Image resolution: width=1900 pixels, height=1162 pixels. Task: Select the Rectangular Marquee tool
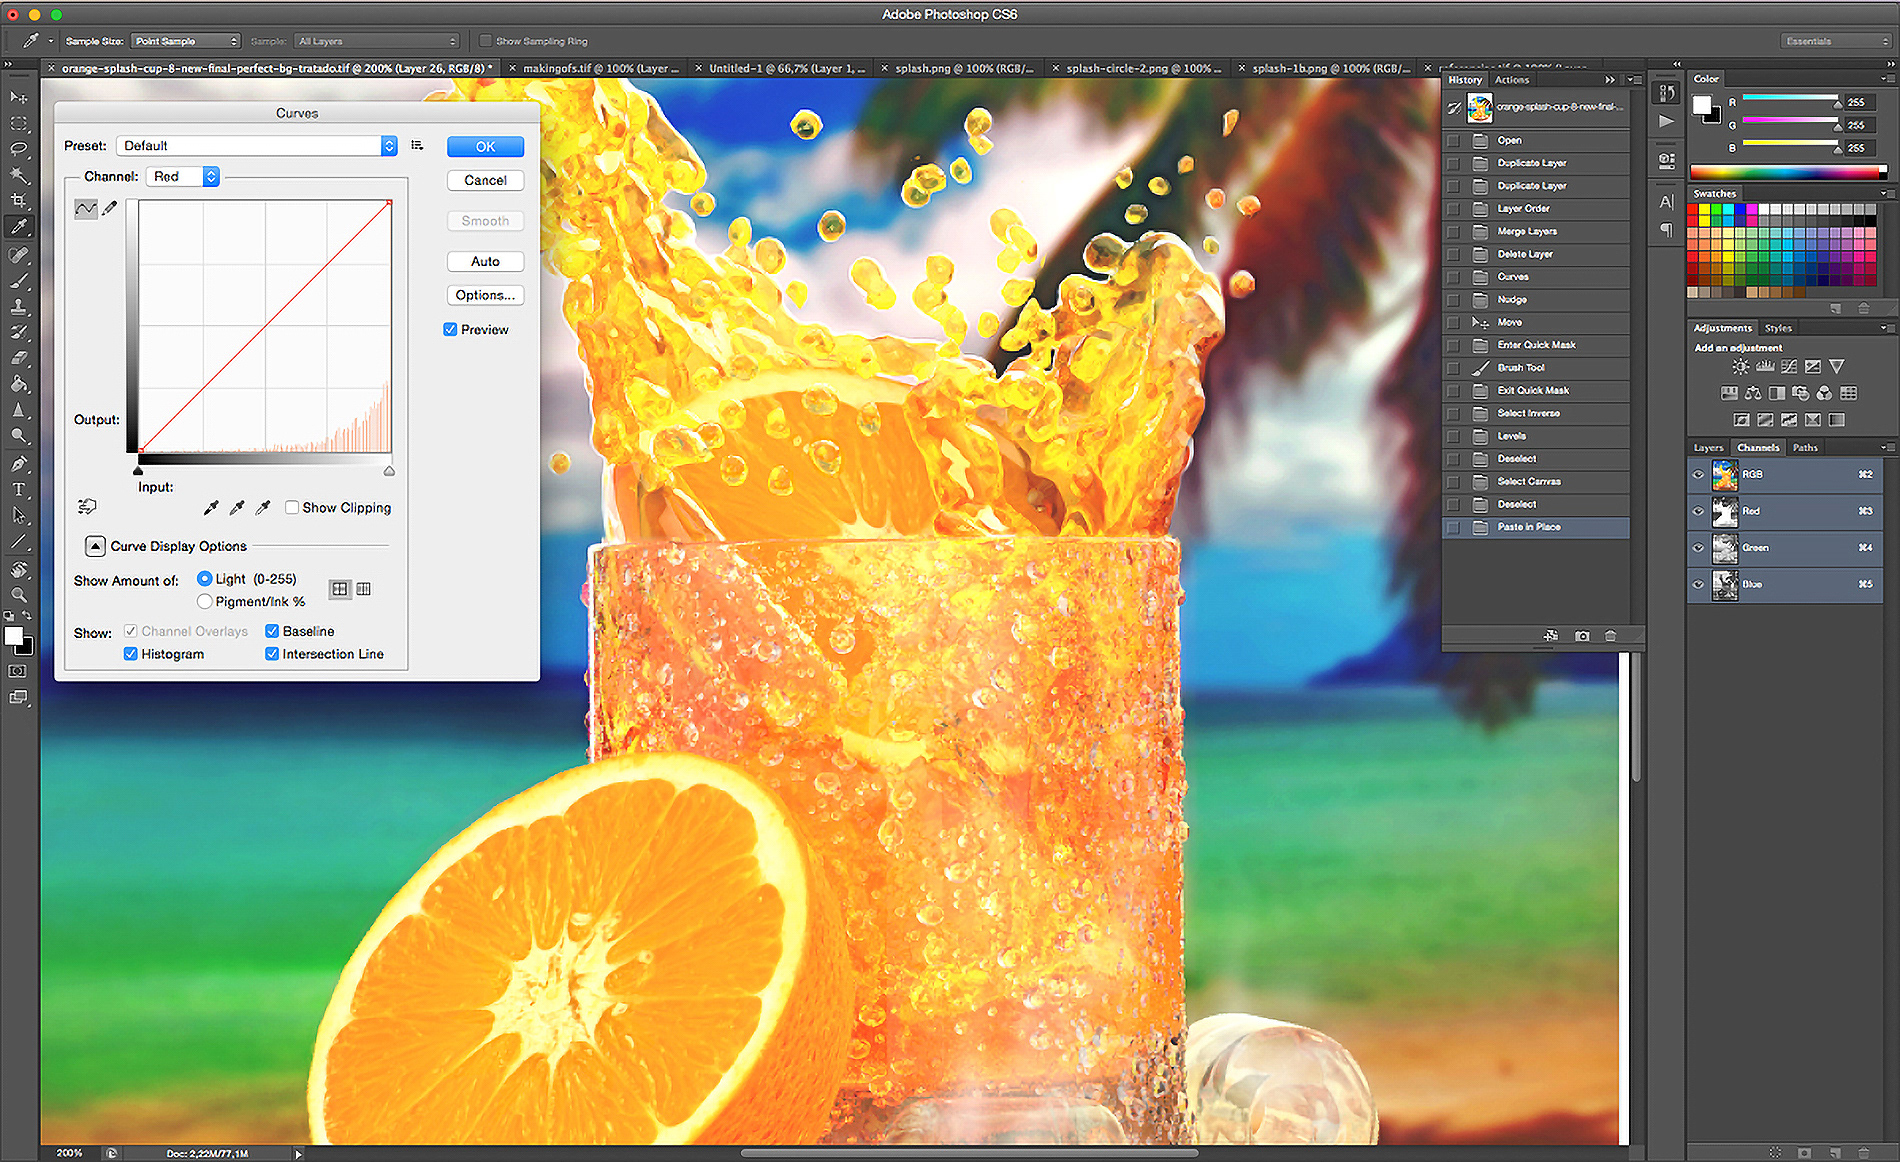(x=18, y=123)
